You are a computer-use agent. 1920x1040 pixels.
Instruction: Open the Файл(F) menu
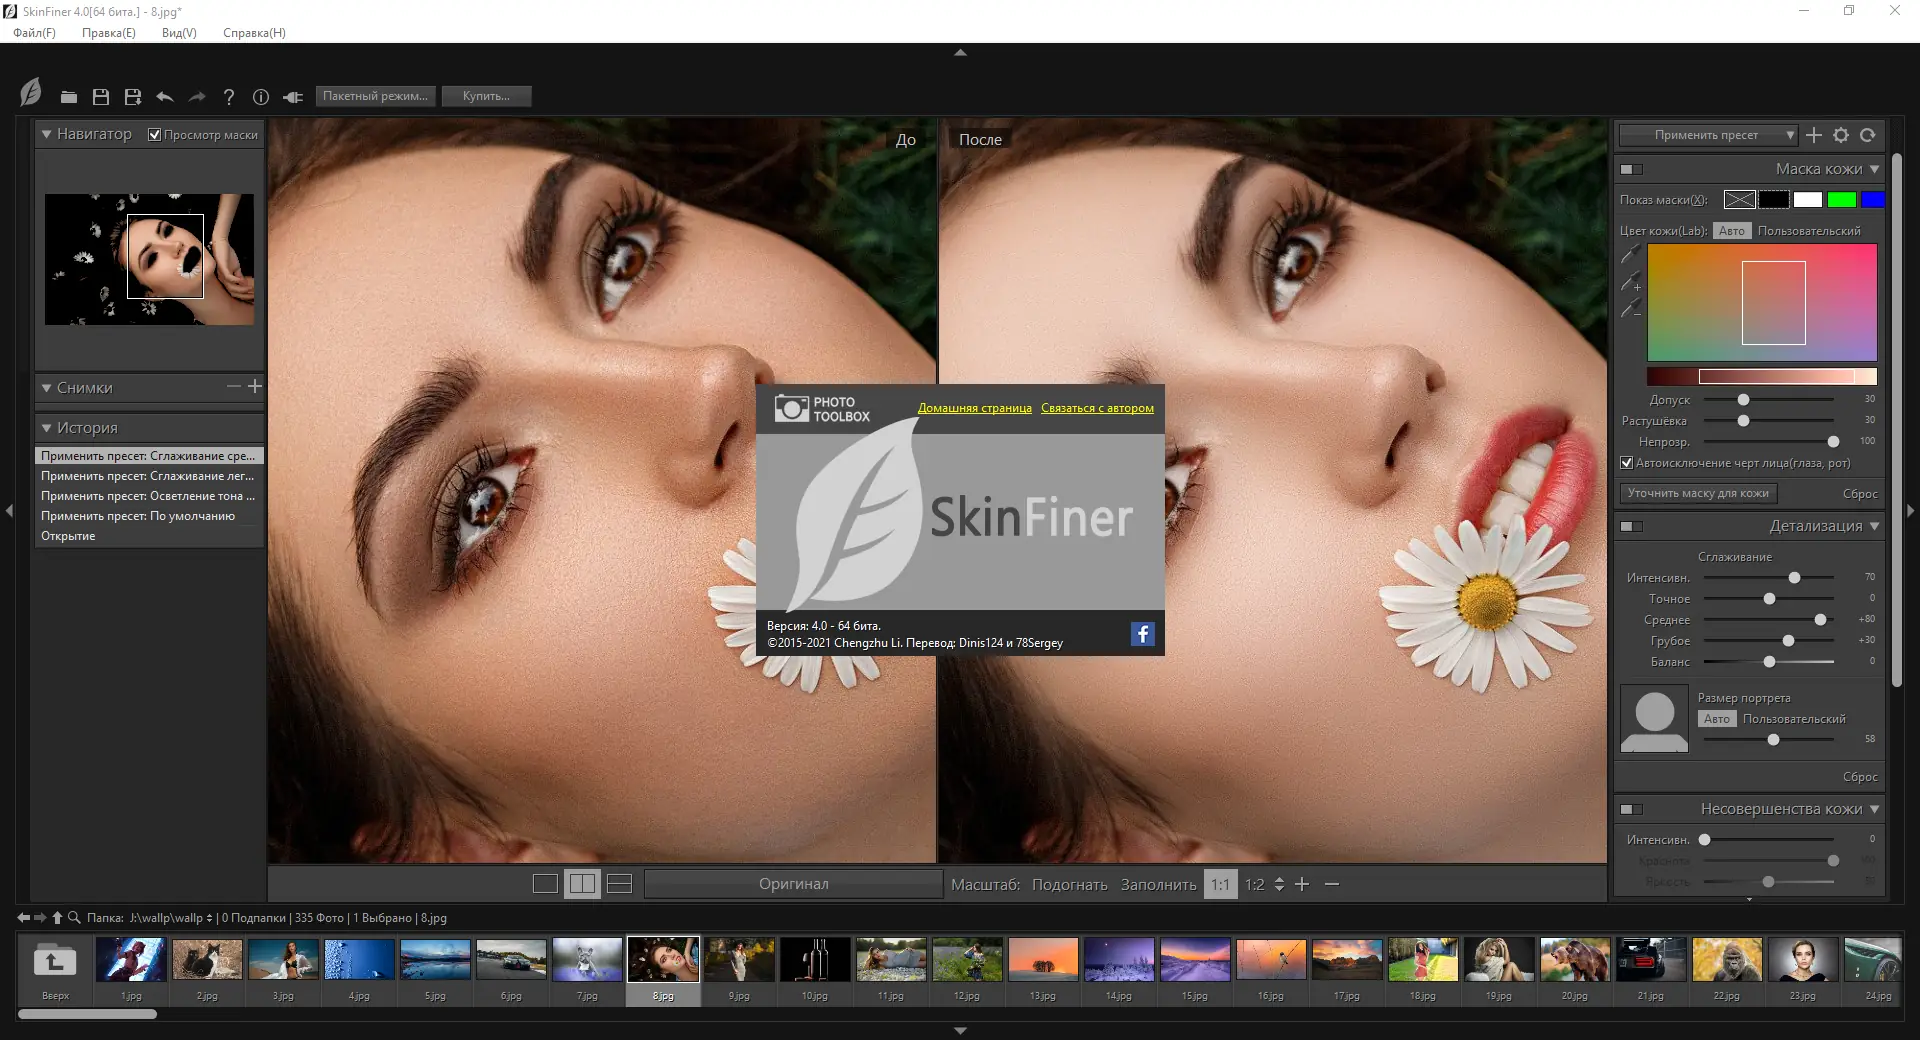click(34, 33)
